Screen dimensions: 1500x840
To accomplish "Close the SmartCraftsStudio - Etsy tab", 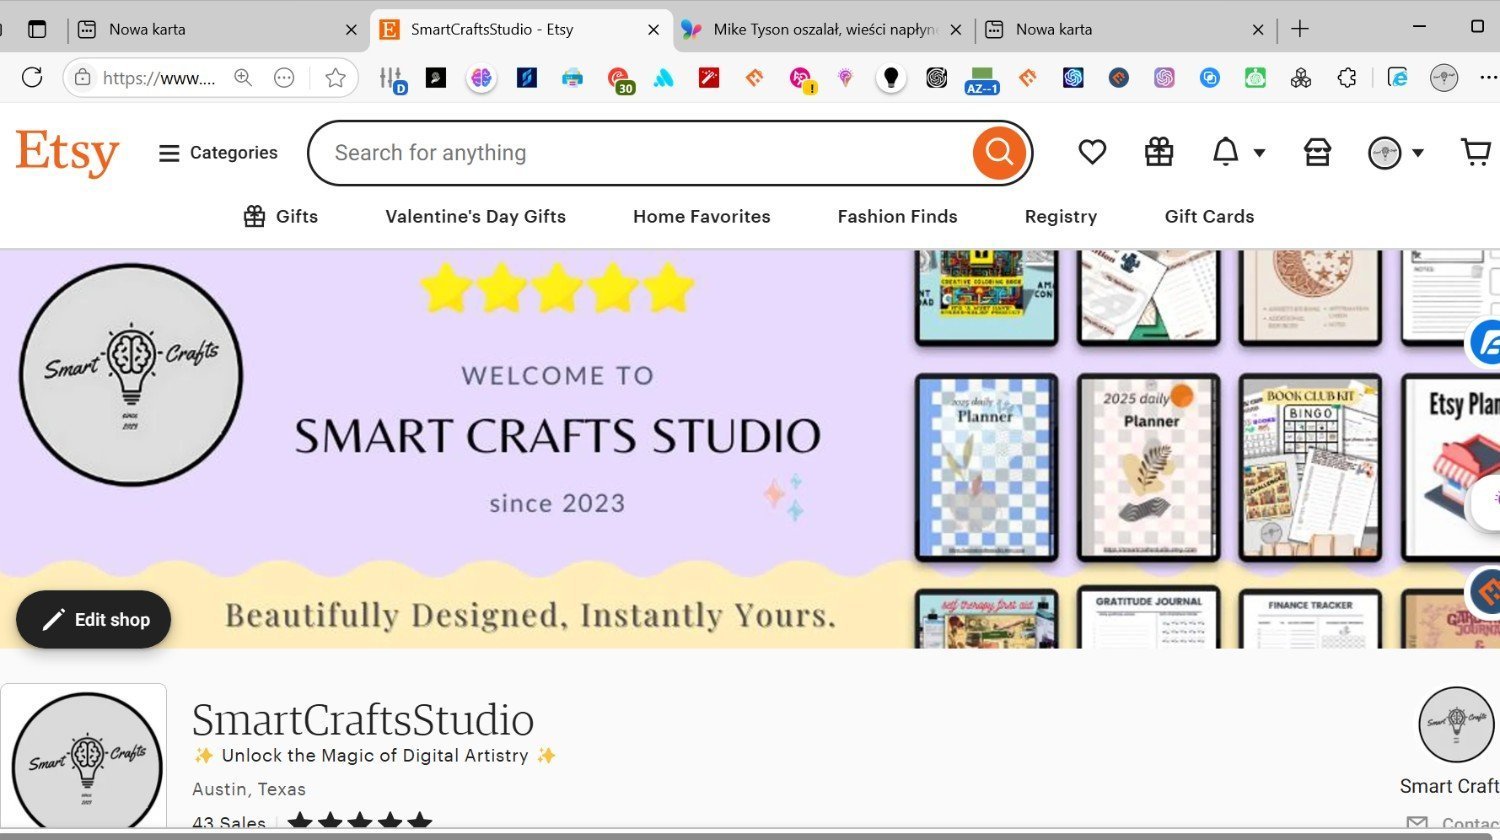I will coord(653,30).
